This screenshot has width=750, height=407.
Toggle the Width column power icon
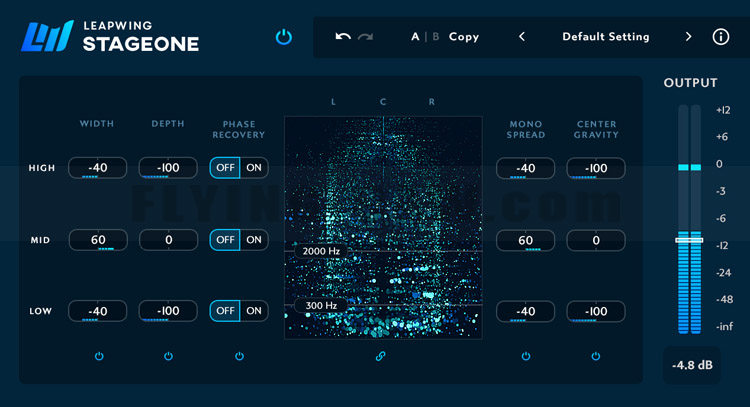[99, 356]
